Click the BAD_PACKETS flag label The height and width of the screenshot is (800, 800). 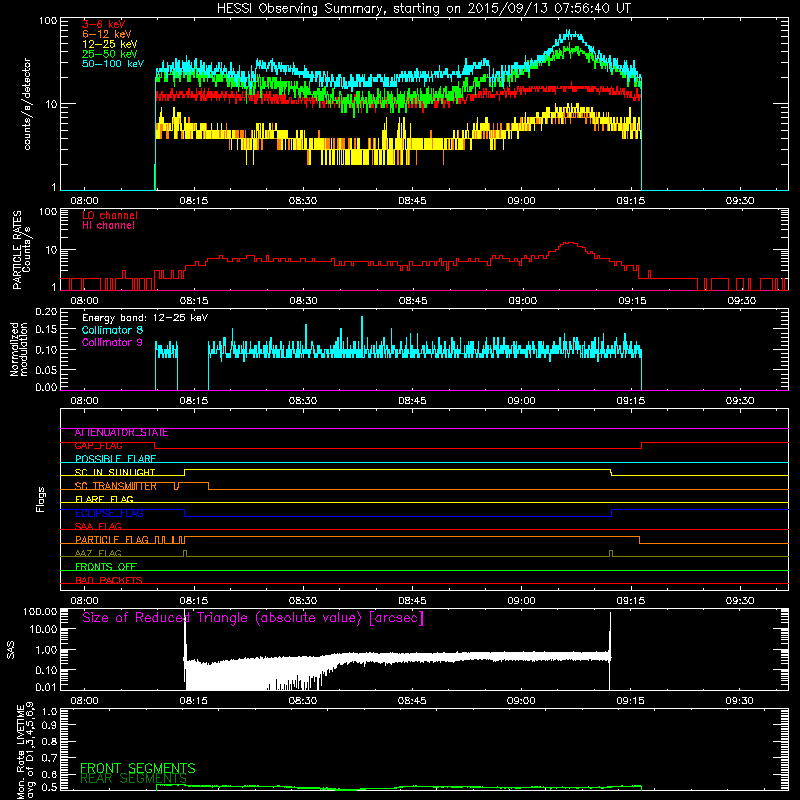pos(109,581)
